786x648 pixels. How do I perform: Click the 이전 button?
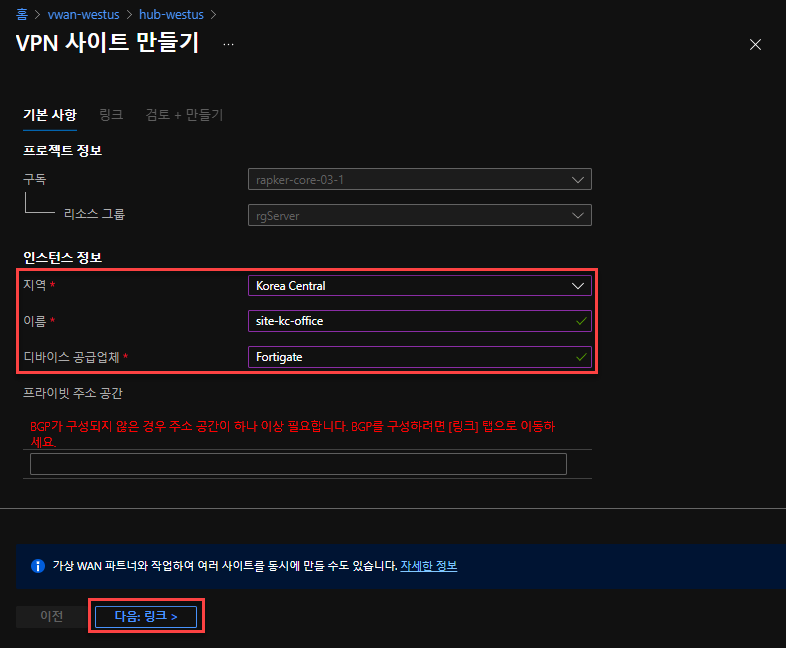[52, 616]
